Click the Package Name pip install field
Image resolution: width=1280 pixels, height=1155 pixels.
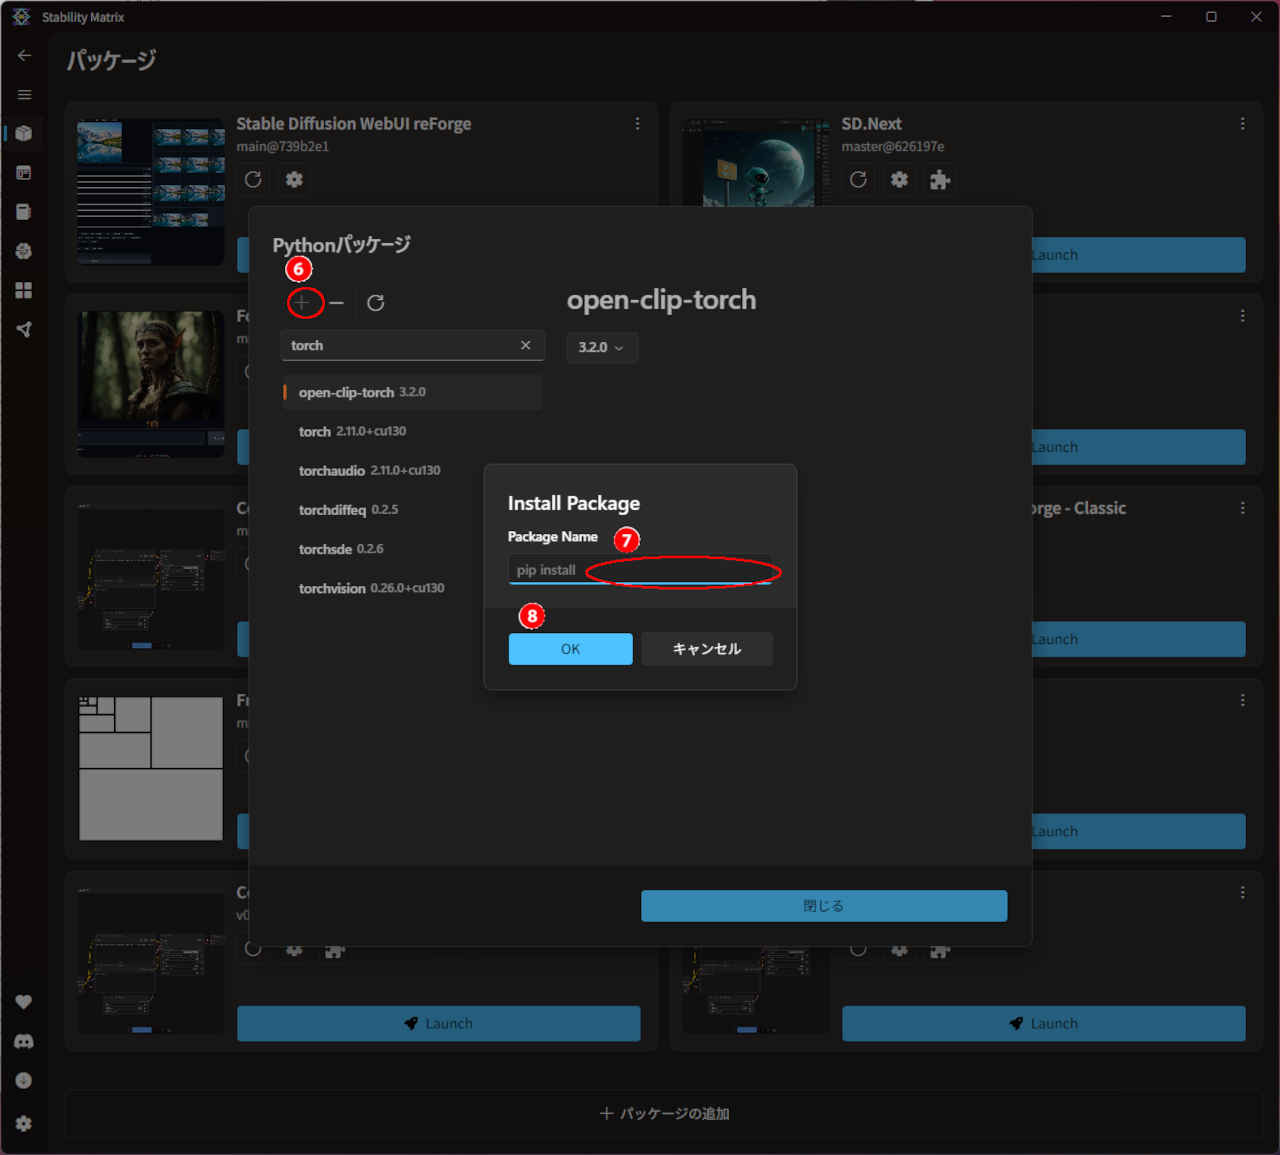(x=640, y=570)
